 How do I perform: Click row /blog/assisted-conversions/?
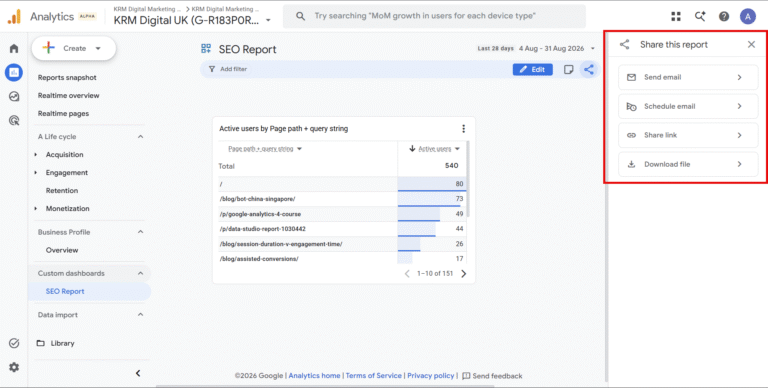[341, 258]
